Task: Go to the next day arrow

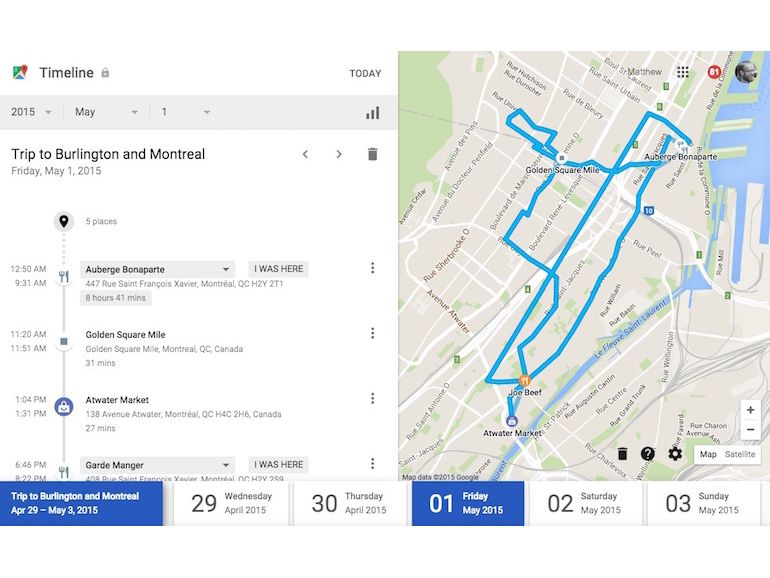Action: [339, 154]
